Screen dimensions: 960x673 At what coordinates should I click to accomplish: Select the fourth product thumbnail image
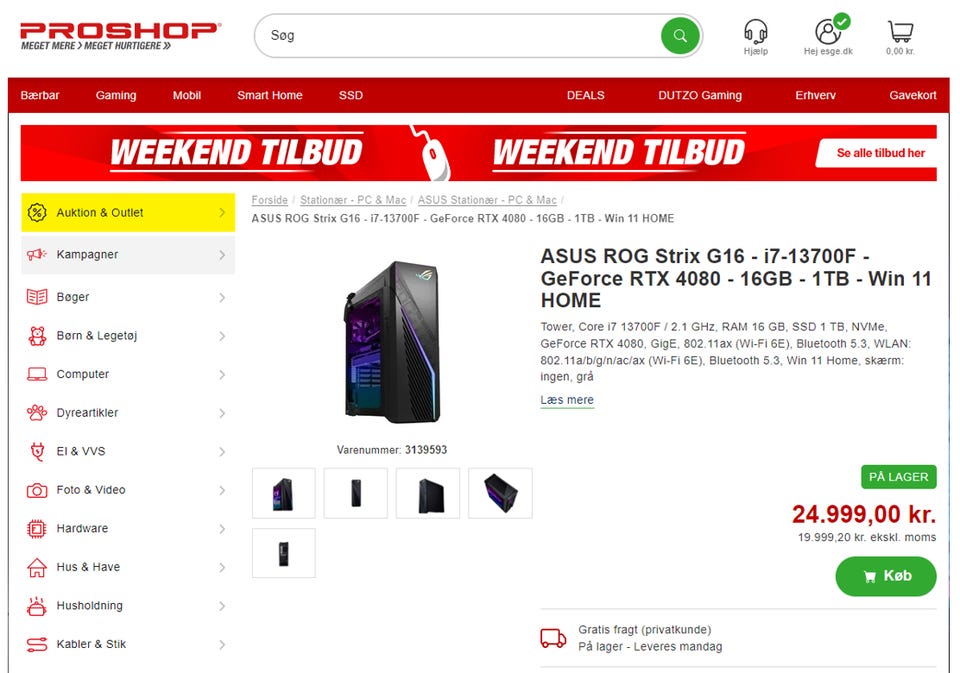(500, 494)
